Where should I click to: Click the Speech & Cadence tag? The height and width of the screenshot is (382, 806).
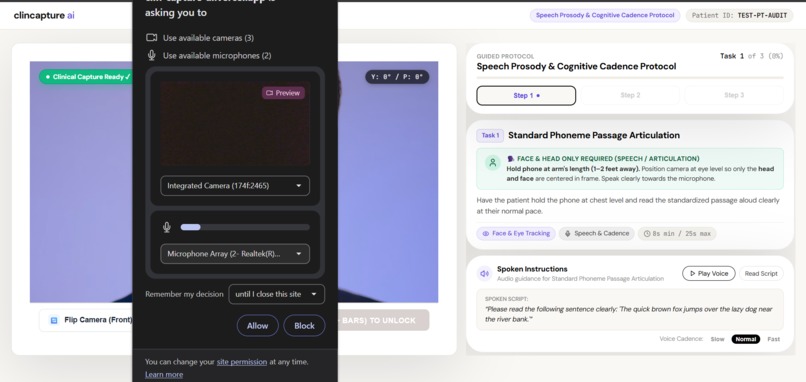pyautogui.click(x=597, y=233)
